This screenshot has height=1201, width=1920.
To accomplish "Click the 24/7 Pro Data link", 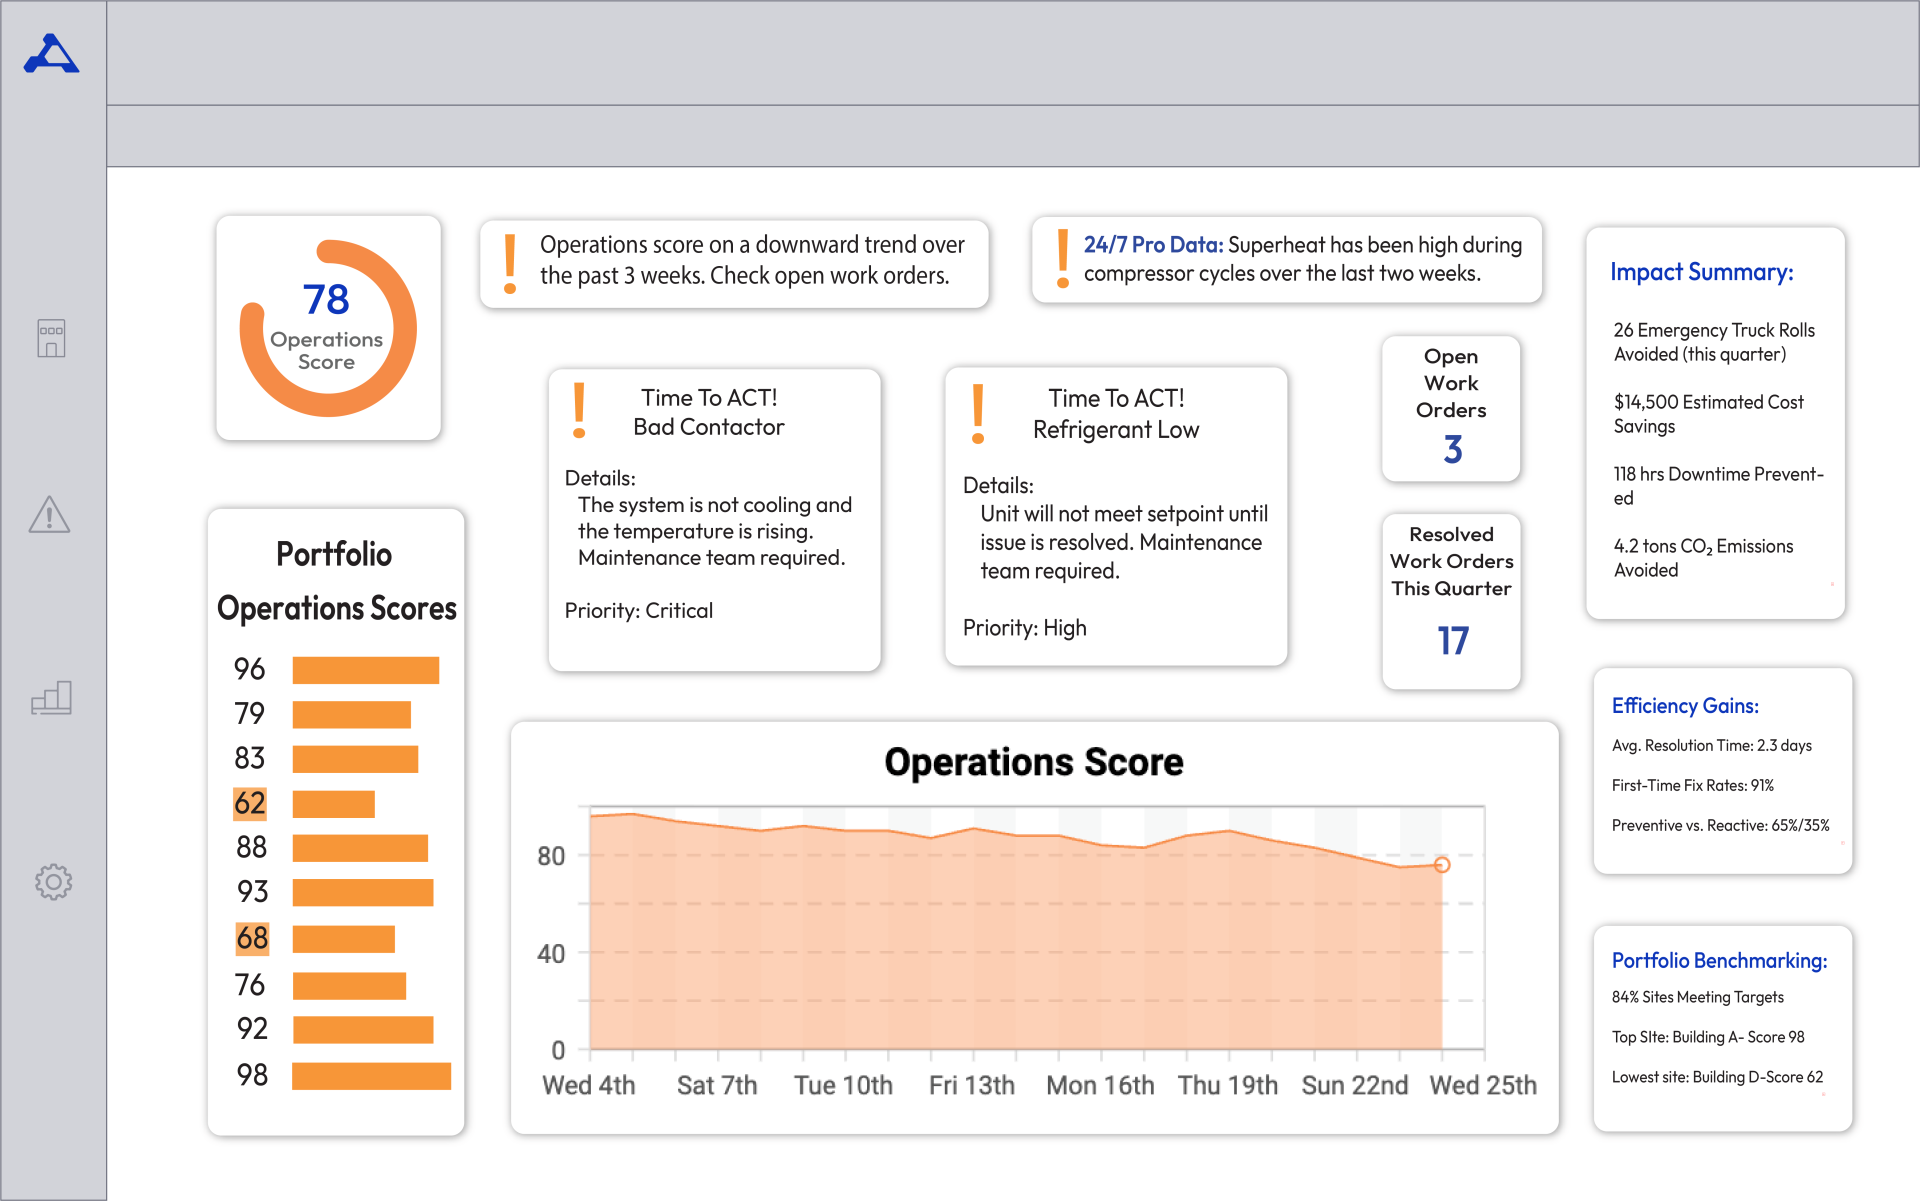I will tap(1153, 245).
